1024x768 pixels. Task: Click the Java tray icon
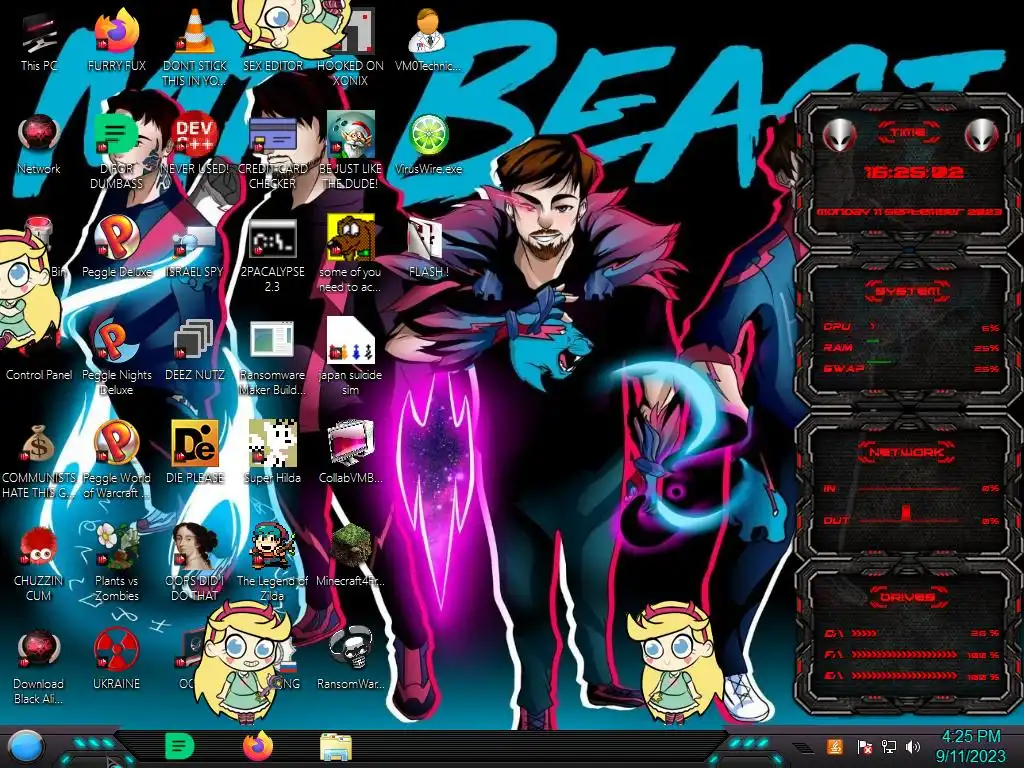point(835,746)
